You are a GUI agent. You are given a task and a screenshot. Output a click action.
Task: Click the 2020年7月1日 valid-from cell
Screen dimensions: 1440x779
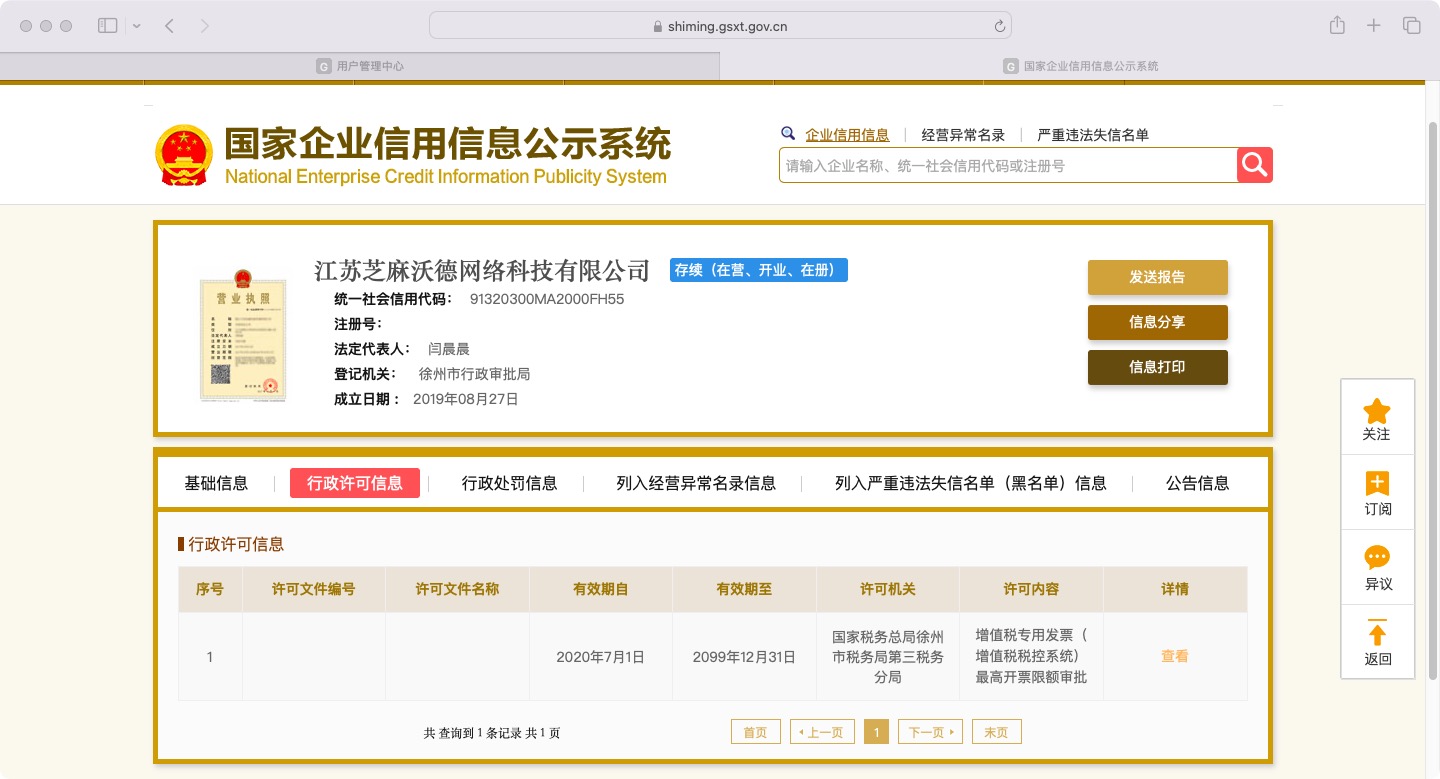point(601,657)
